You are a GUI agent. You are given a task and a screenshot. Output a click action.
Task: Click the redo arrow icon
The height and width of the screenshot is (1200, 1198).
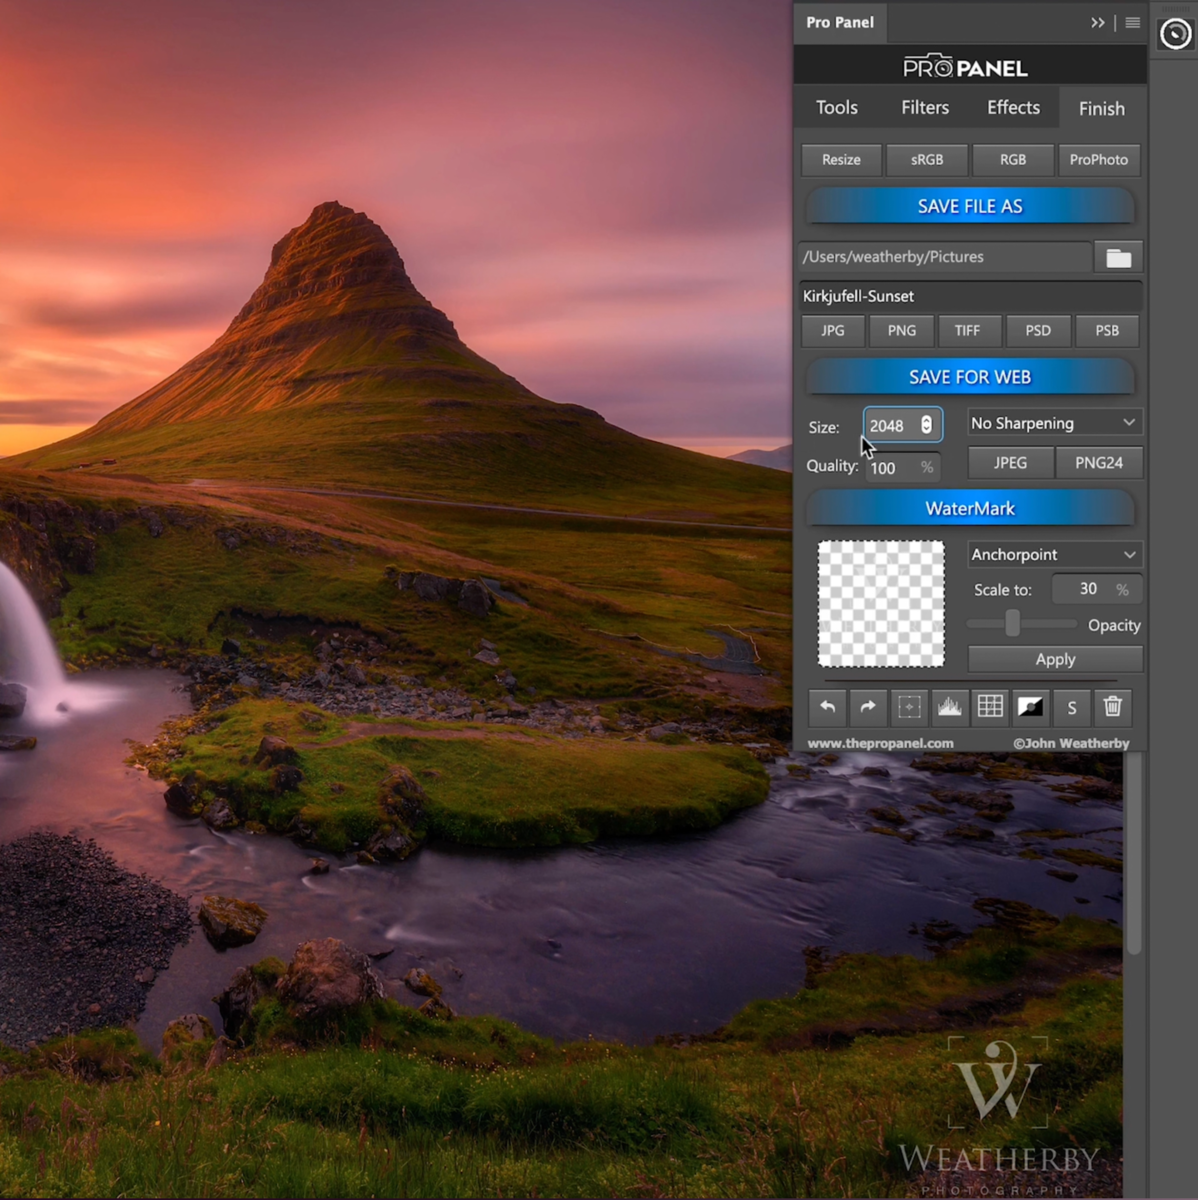pyautogui.click(x=867, y=707)
